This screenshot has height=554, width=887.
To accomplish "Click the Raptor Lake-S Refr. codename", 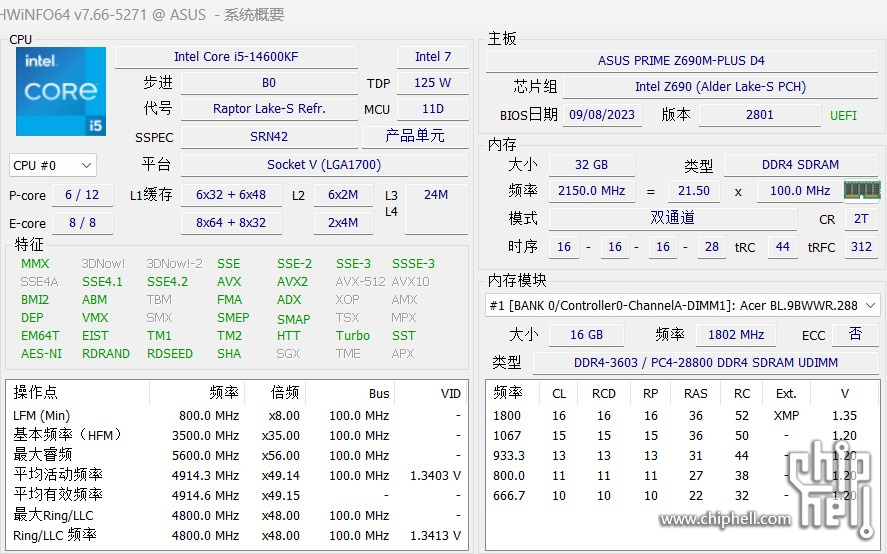I will [x=269, y=109].
